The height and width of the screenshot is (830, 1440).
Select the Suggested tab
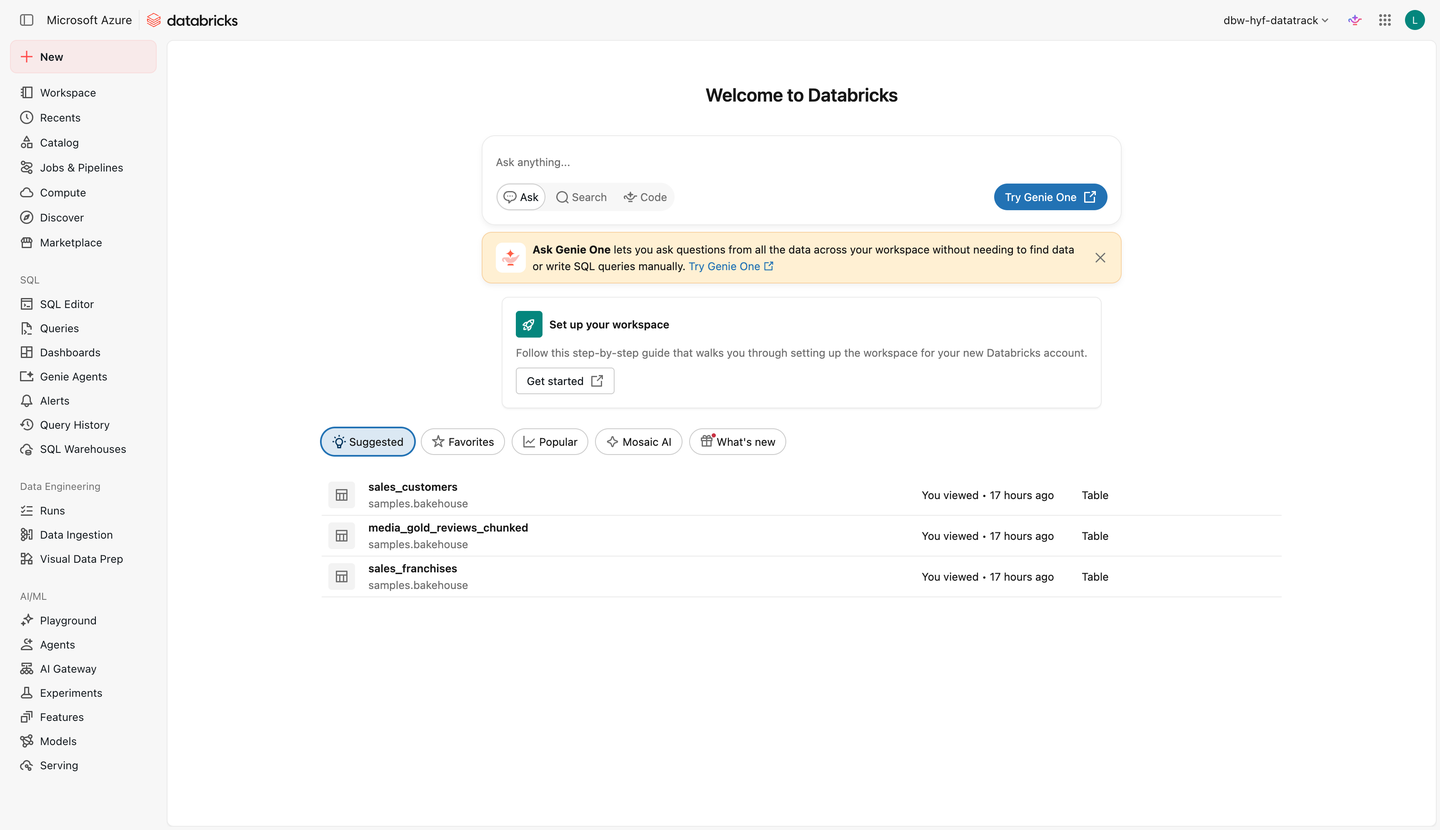coord(368,442)
